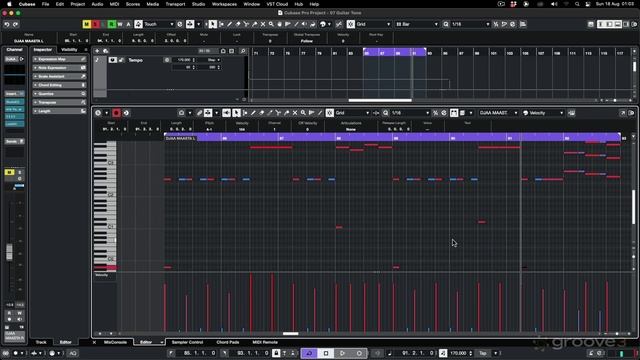
Task: Open the MixConsole lower zone tab
Action: coord(116,342)
